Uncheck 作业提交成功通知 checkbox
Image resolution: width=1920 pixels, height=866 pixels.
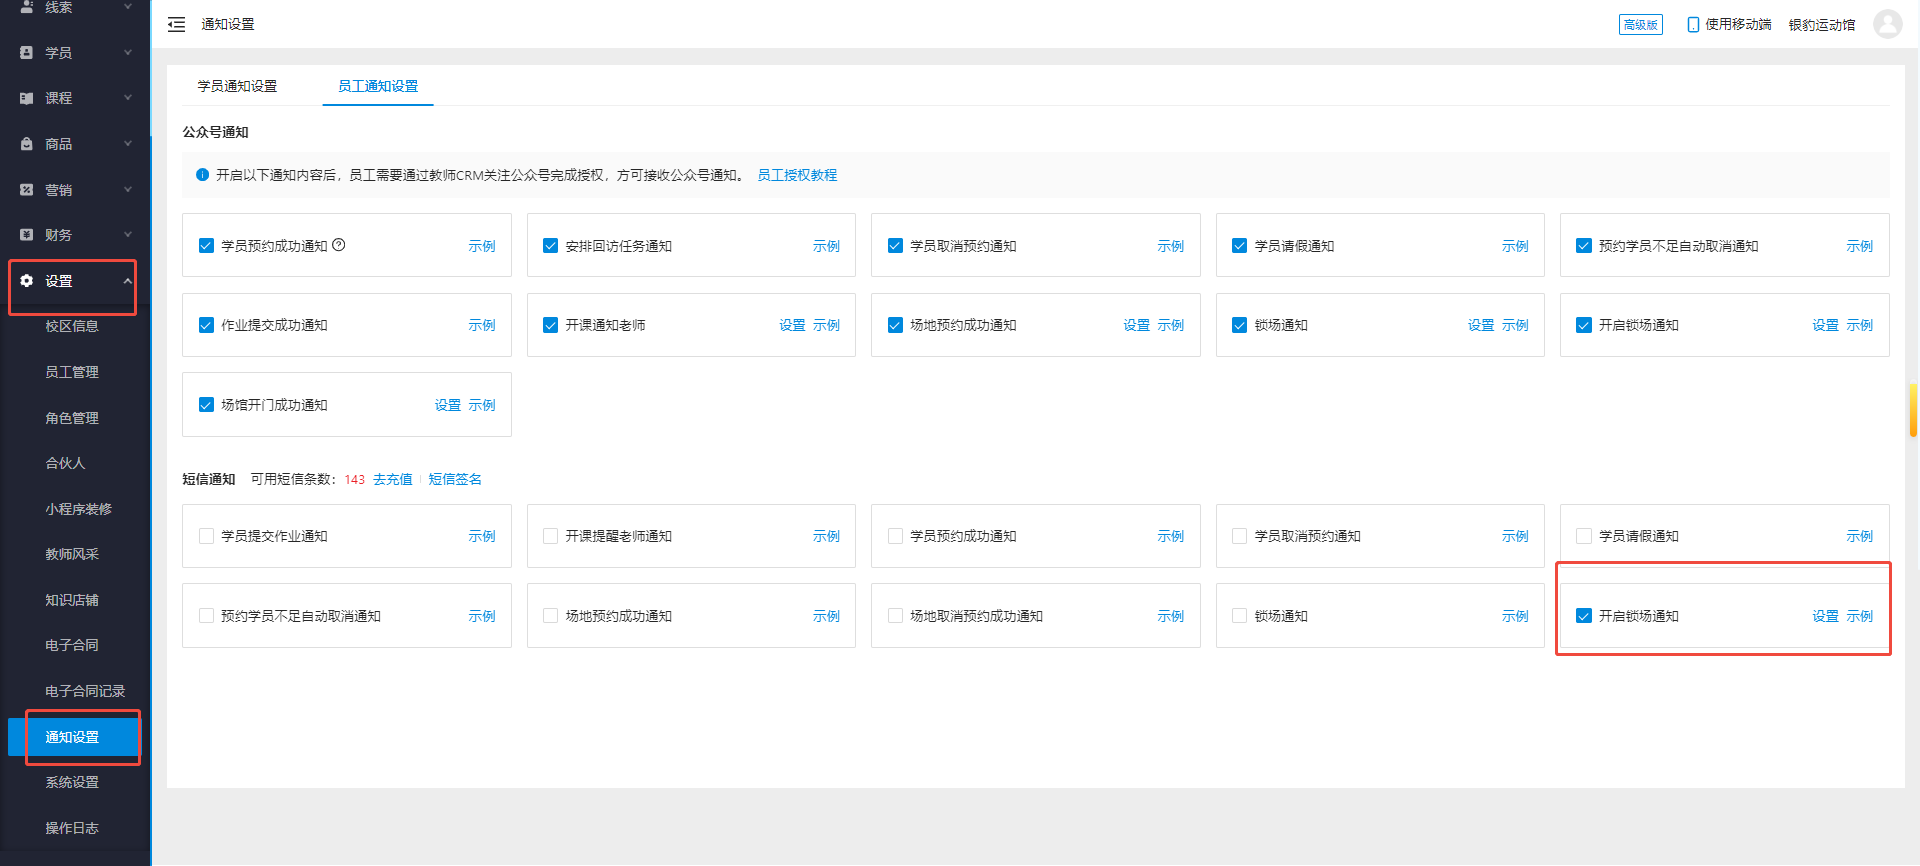pos(206,325)
